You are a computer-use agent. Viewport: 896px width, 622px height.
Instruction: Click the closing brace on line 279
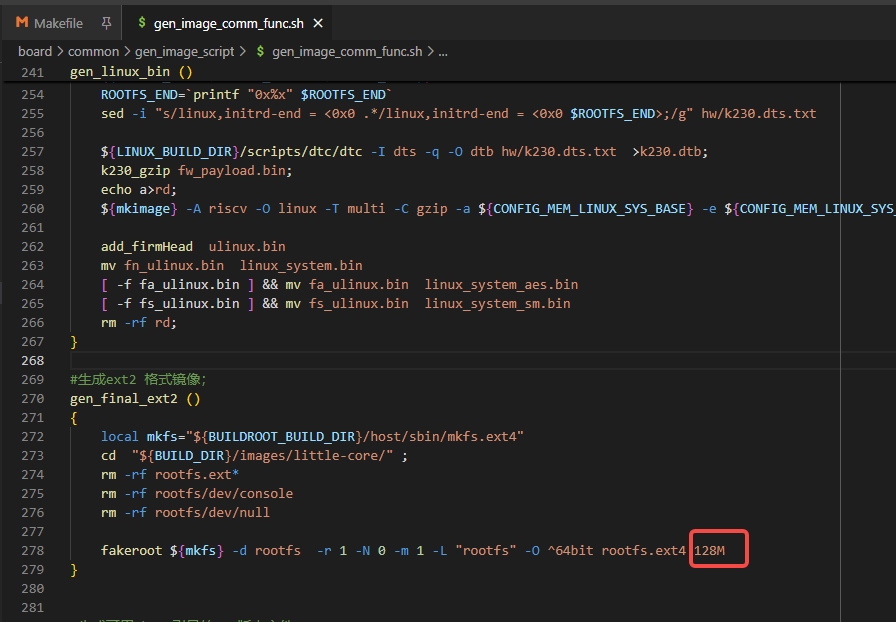coord(74,570)
